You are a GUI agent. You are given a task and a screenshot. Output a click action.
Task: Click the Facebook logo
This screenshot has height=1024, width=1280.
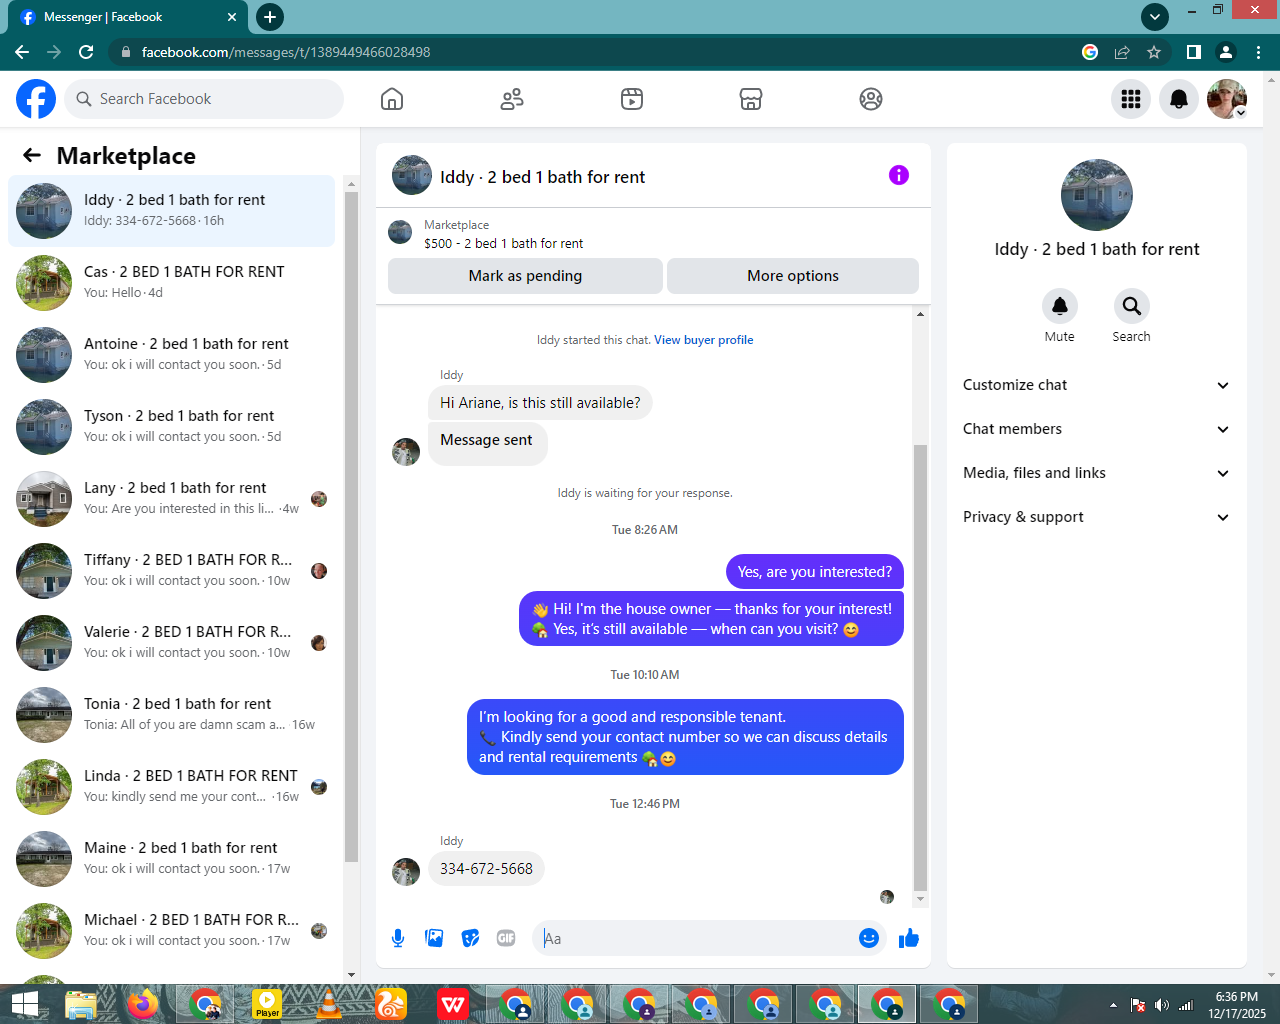point(36,99)
